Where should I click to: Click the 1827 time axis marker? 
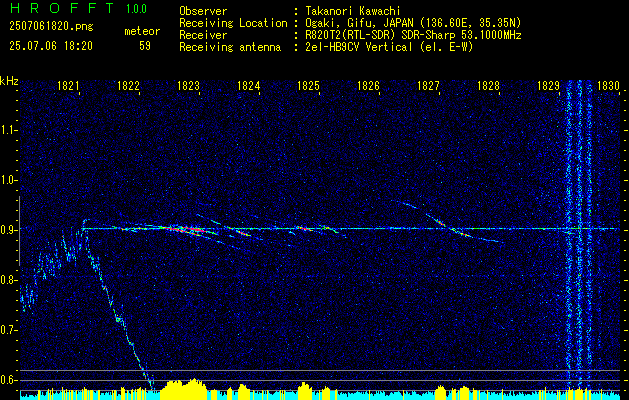click(428, 85)
